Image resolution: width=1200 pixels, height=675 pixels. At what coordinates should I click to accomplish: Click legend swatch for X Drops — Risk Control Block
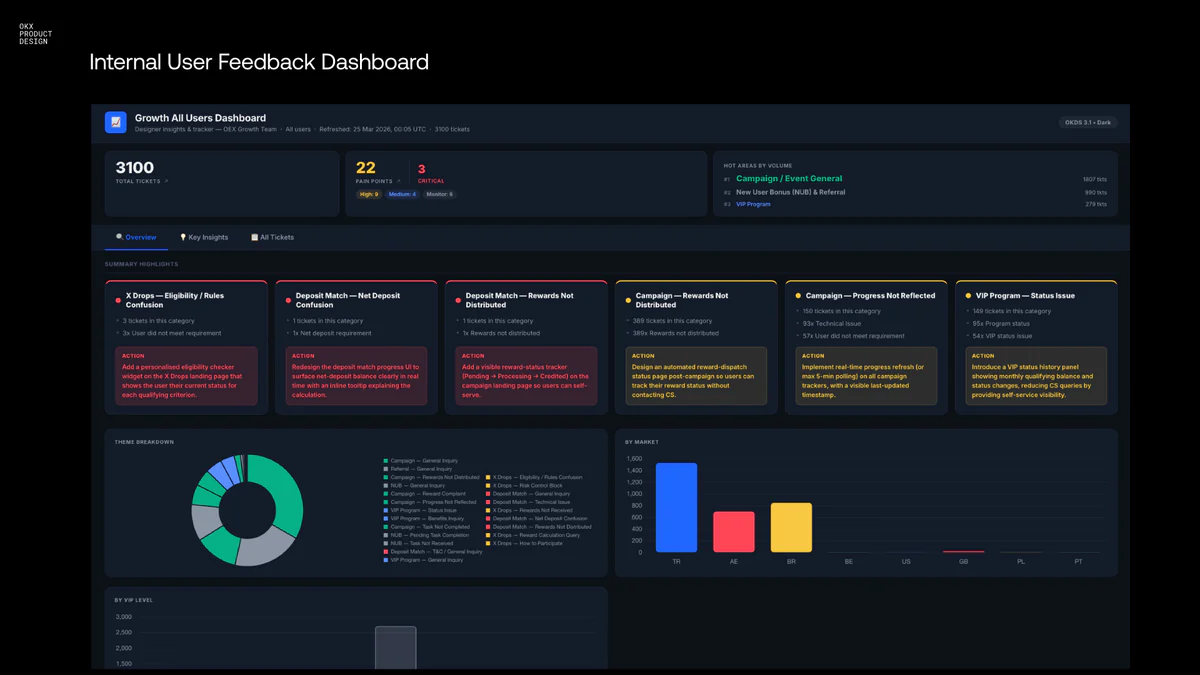click(488, 485)
